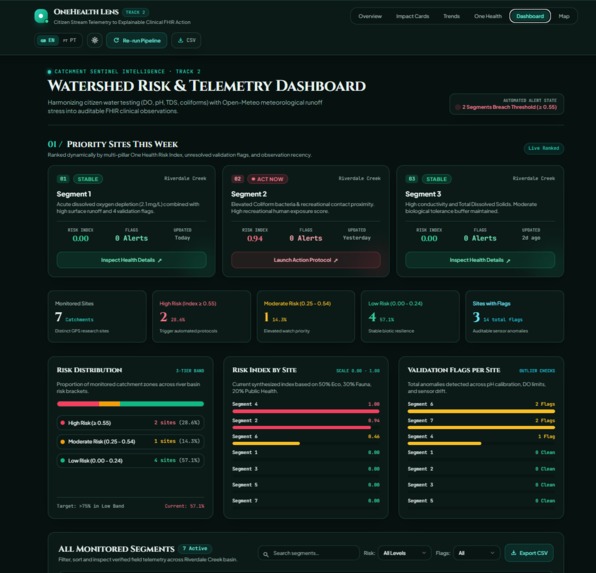The height and width of the screenshot is (573, 596).
Task: Switch to the Map tab
Action: point(564,16)
